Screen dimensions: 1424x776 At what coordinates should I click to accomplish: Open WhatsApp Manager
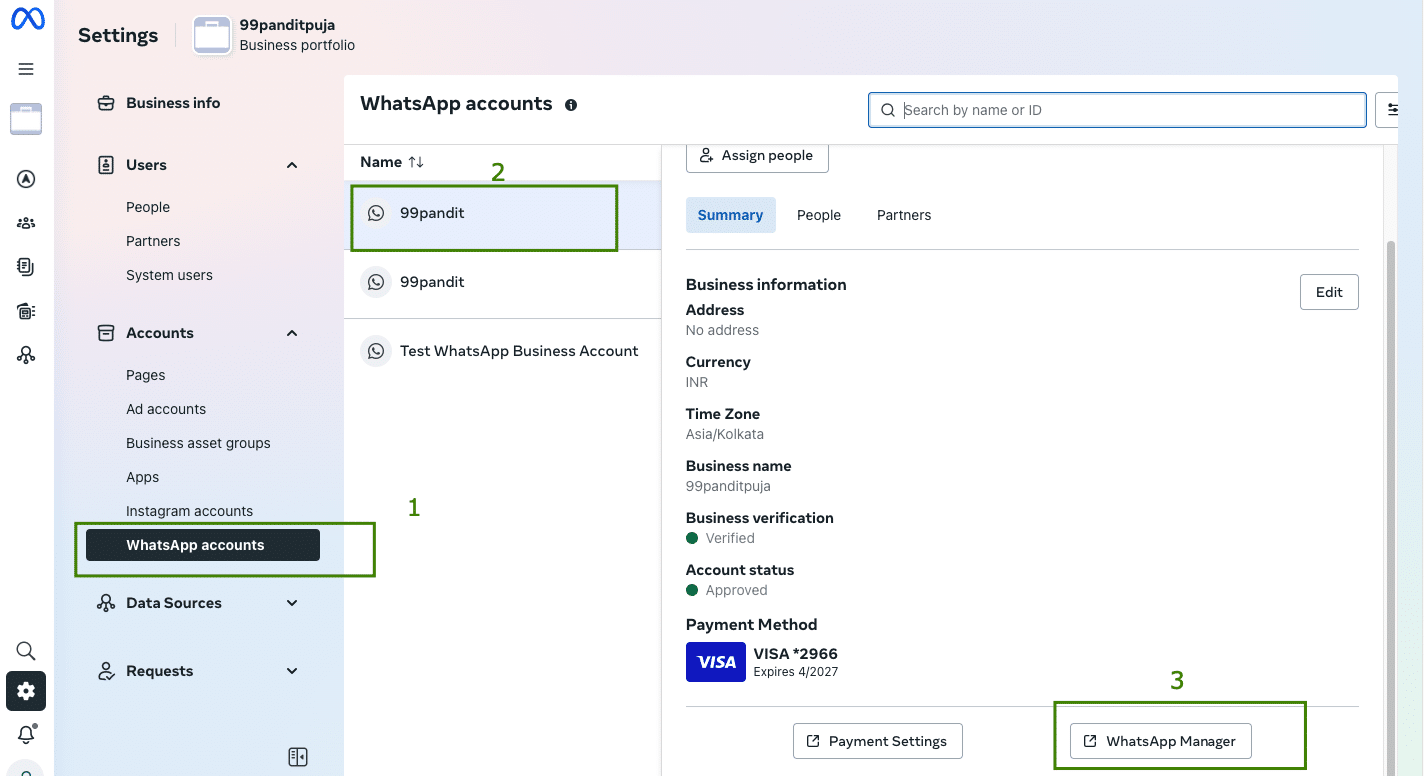click(1160, 741)
